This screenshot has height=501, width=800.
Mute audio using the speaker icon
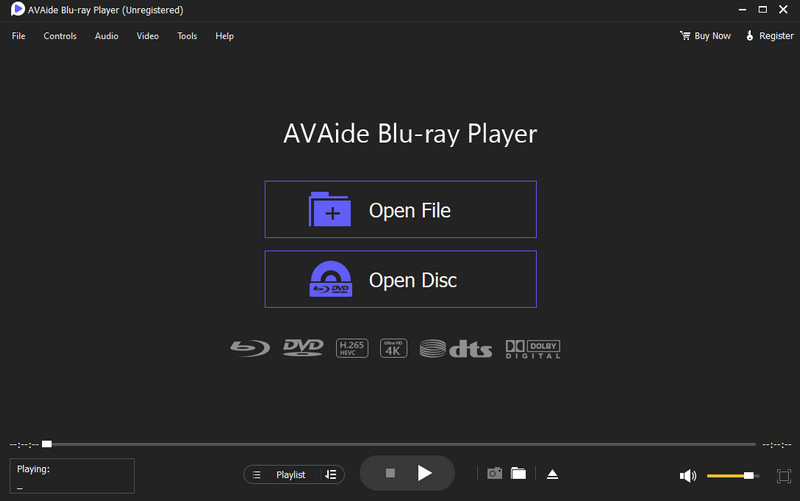(688, 475)
